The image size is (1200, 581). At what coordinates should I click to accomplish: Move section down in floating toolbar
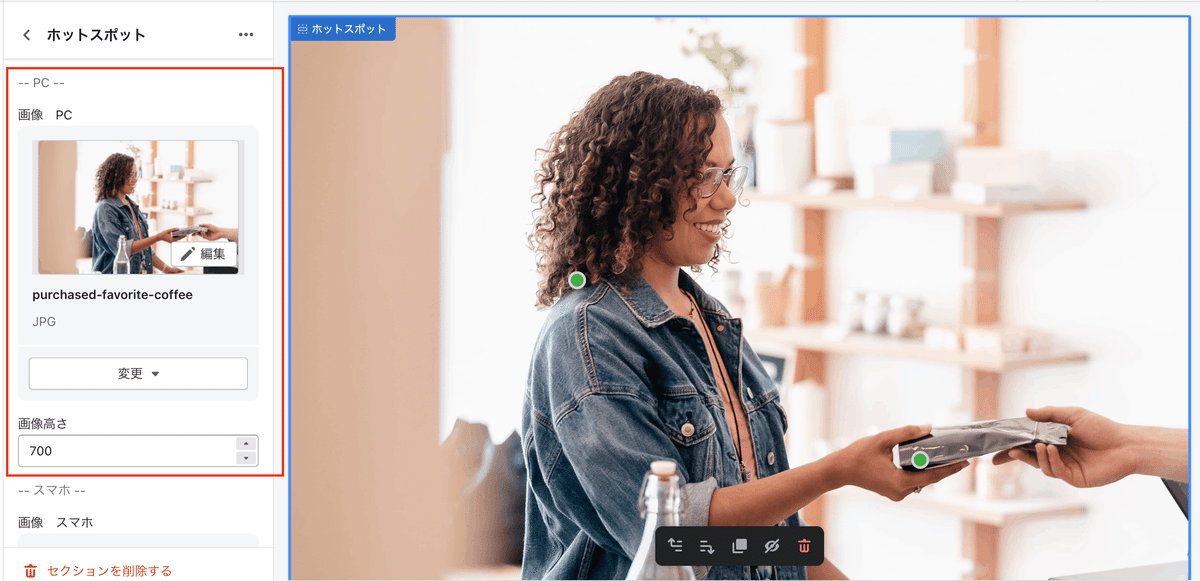click(x=707, y=546)
